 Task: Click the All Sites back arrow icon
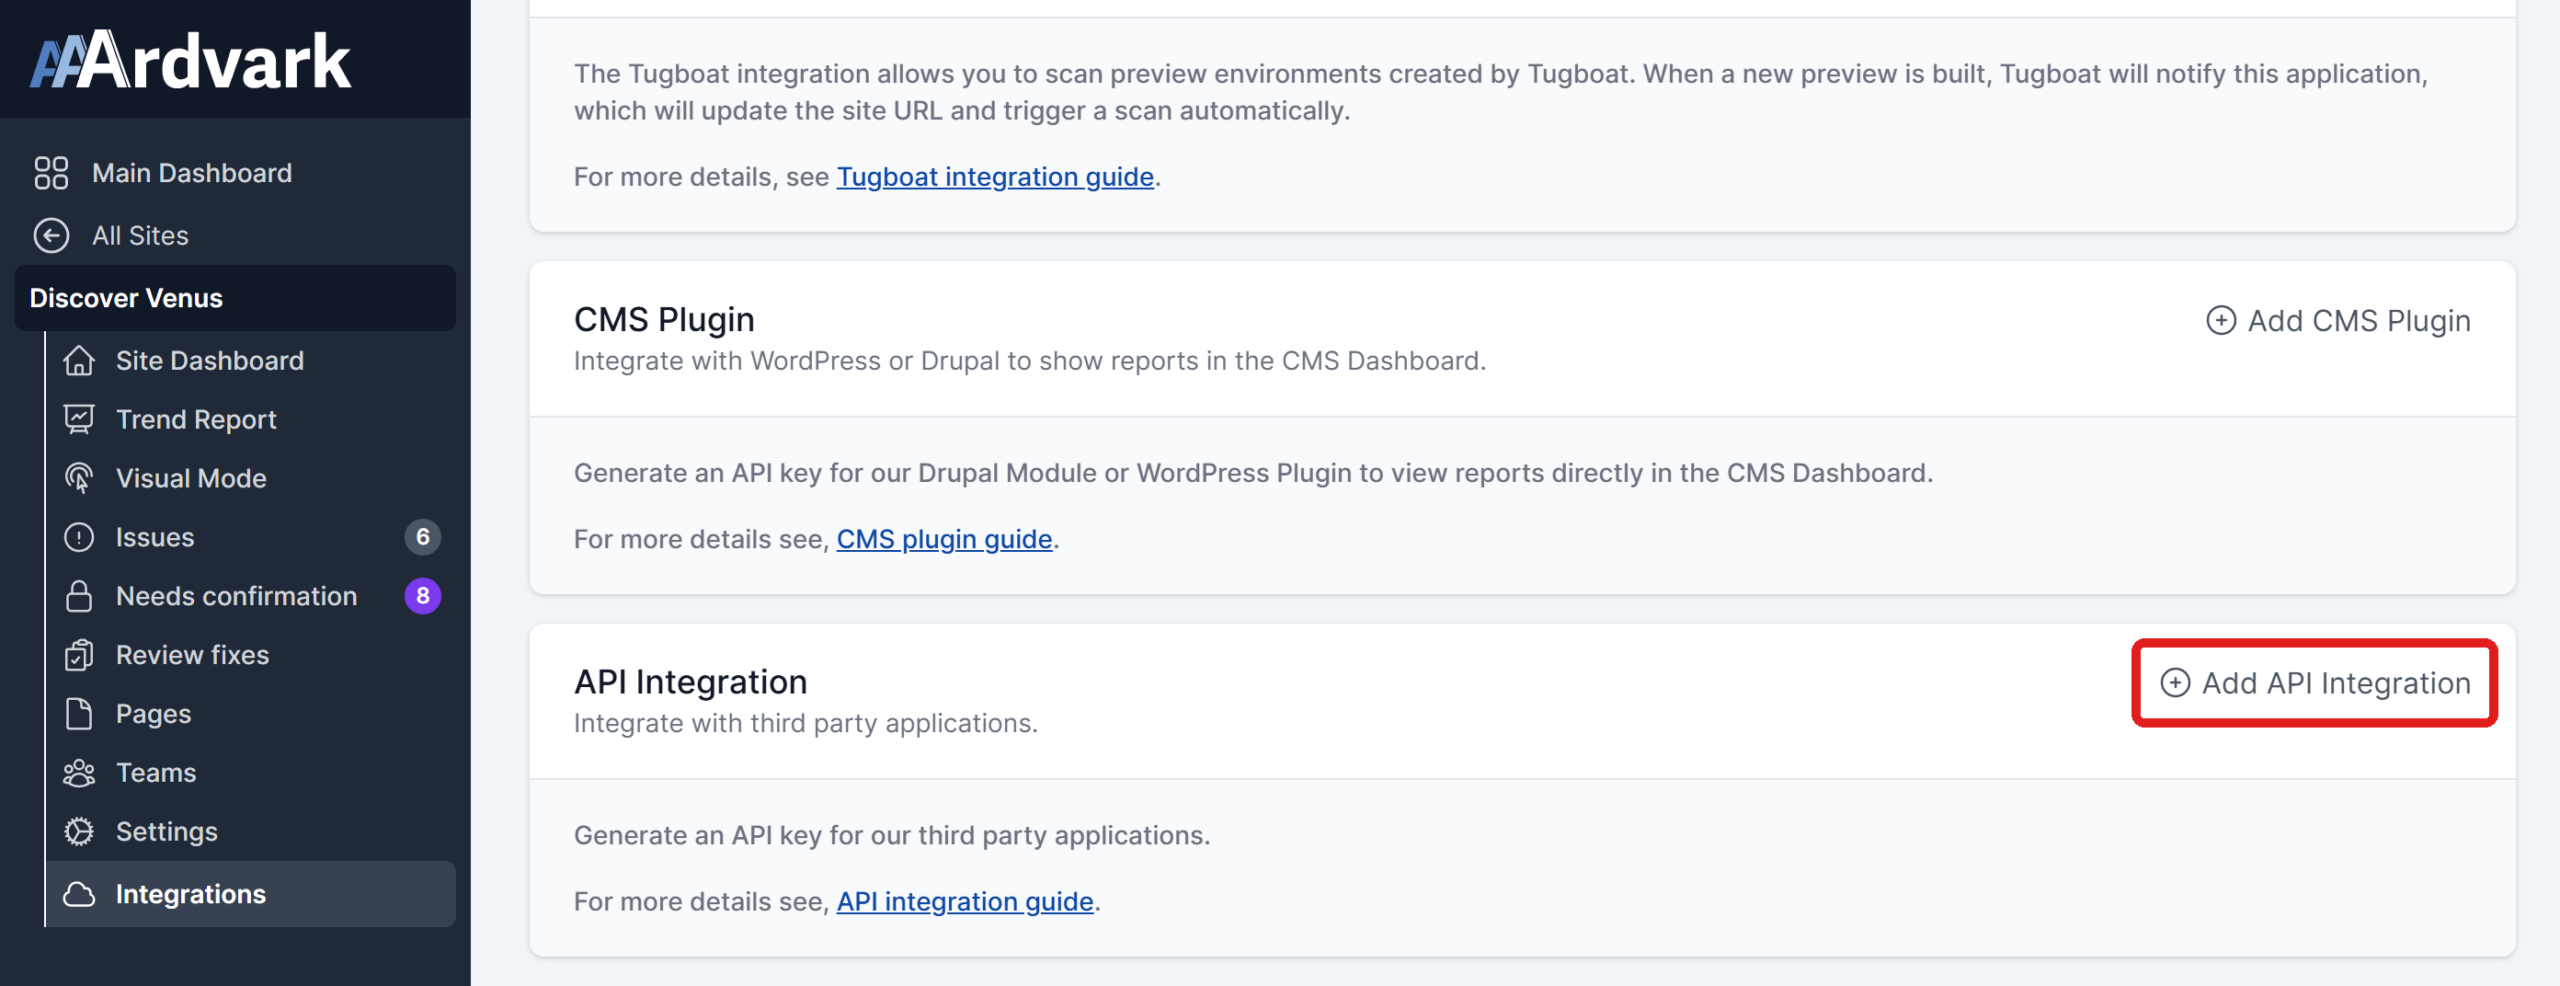tap(51, 236)
